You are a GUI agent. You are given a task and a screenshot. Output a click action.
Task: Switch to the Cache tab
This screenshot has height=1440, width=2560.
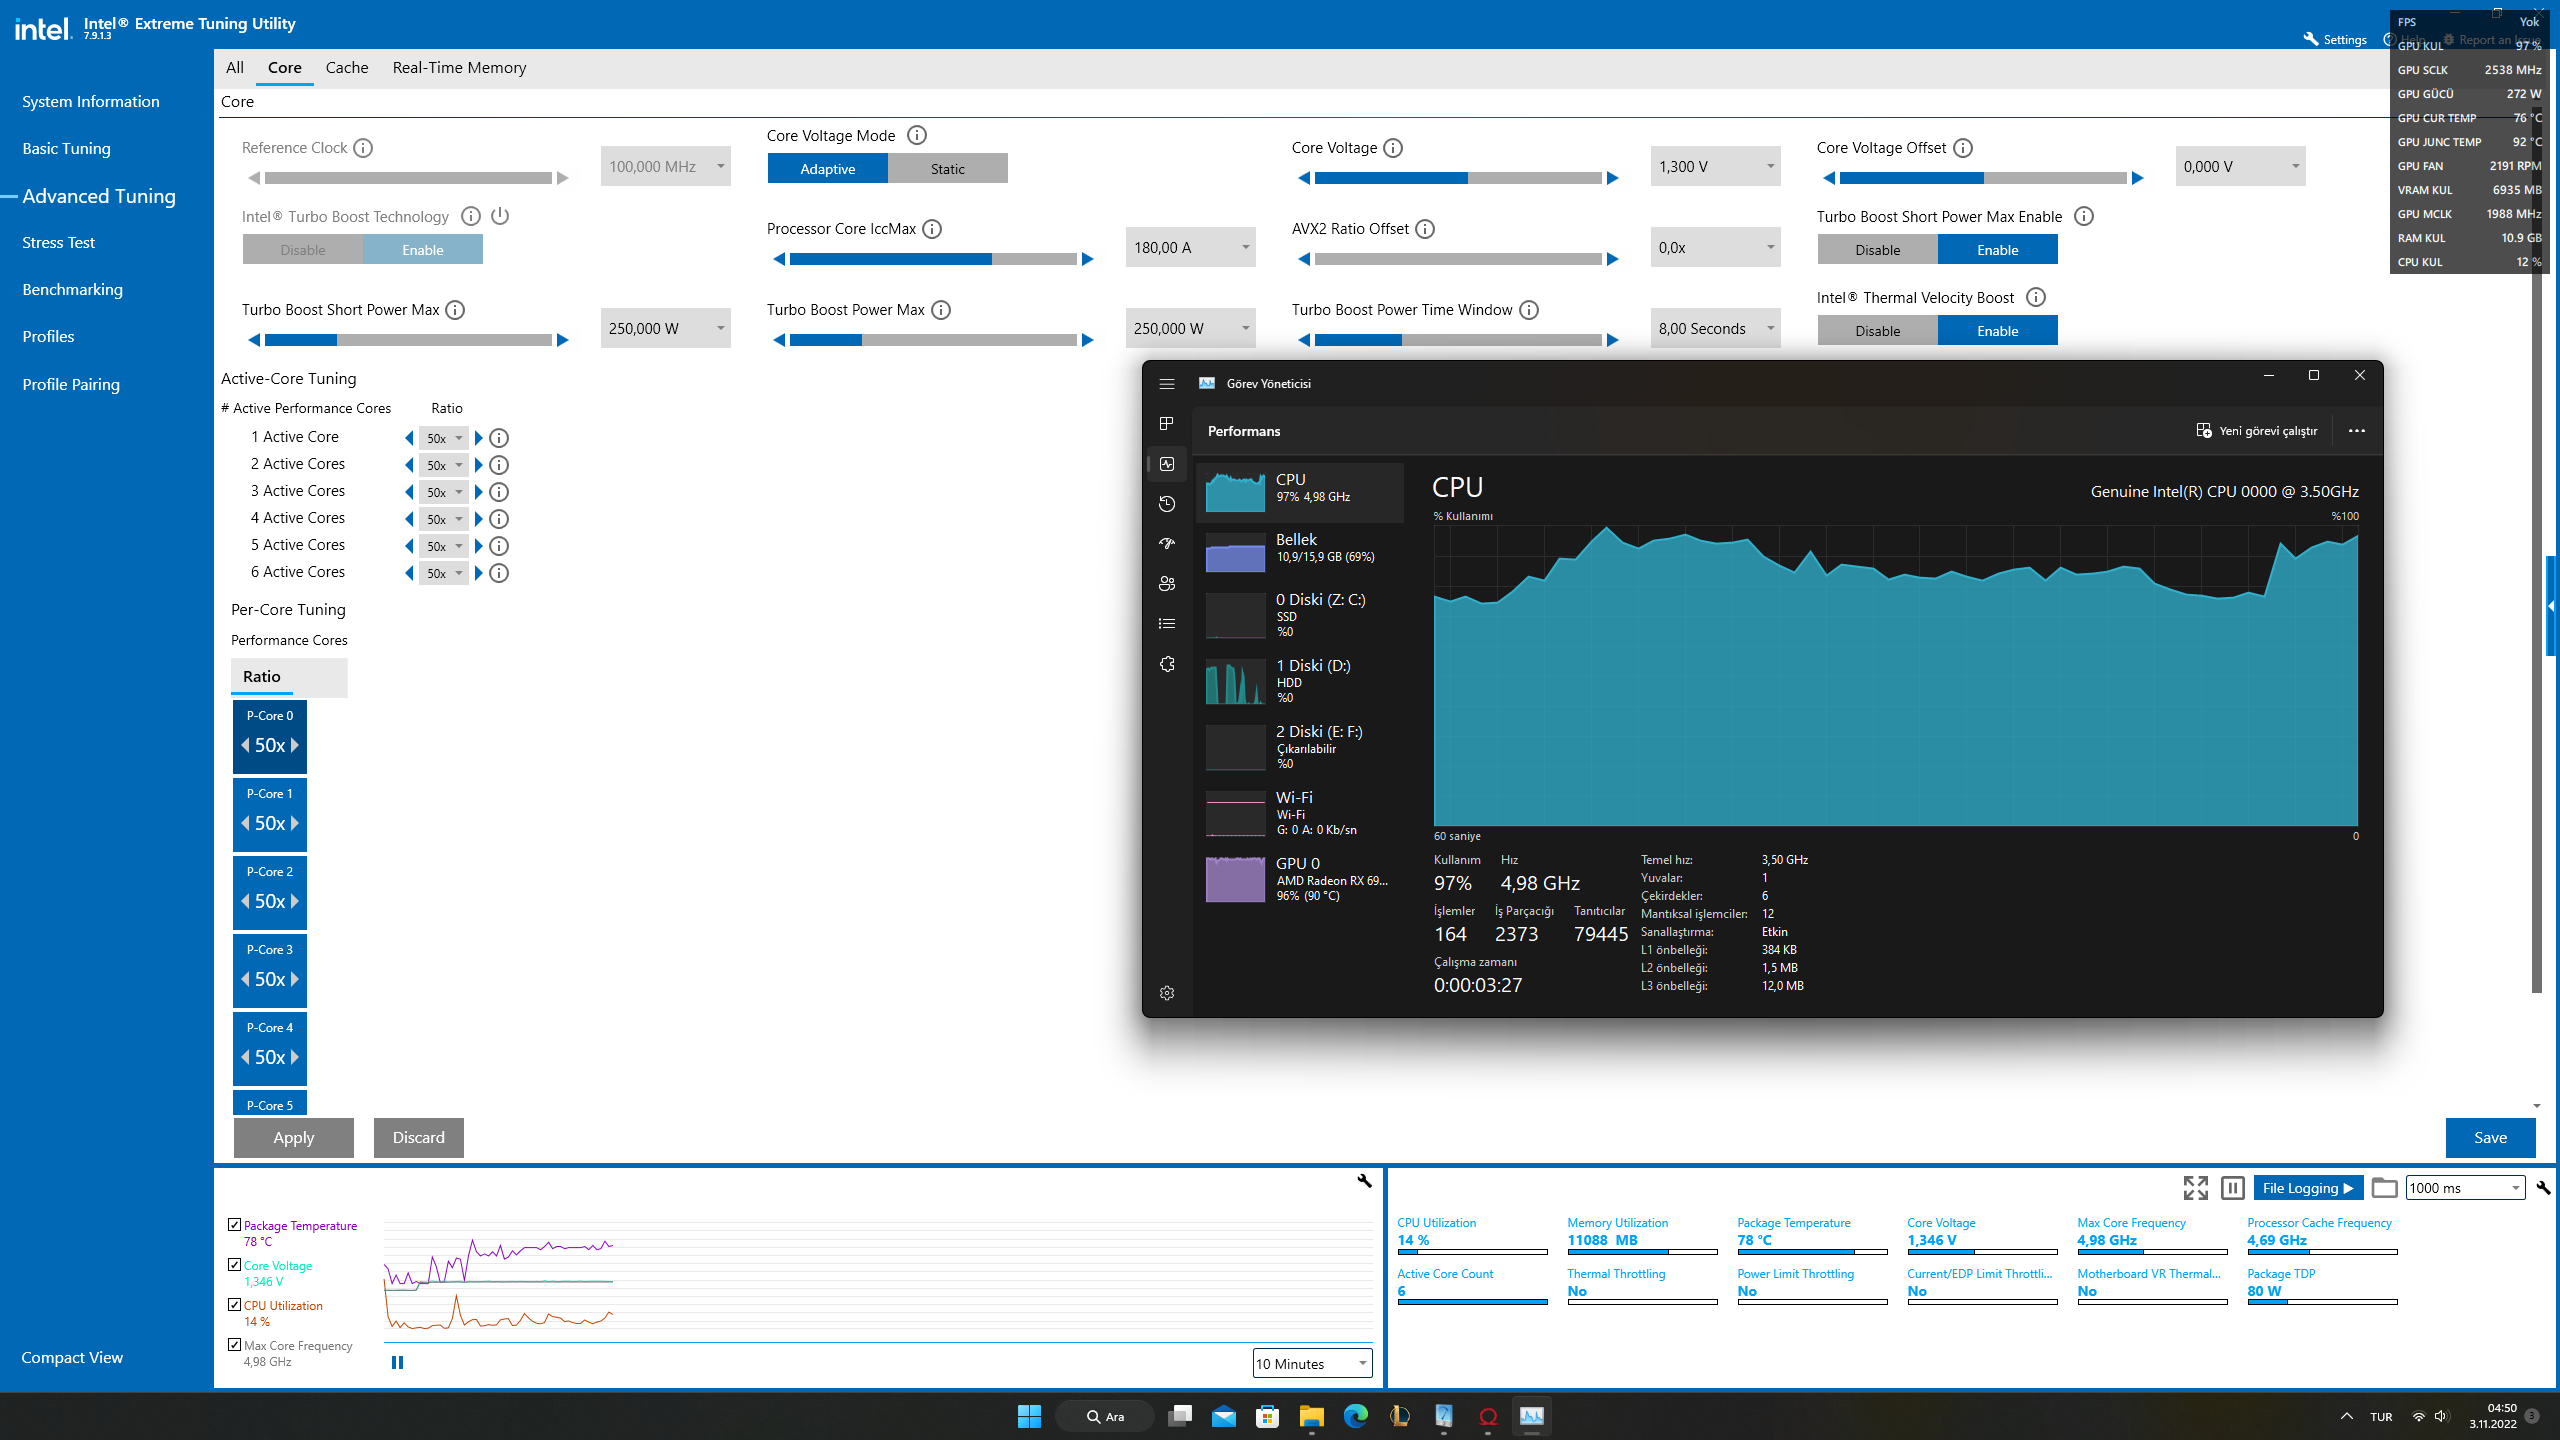click(346, 68)
